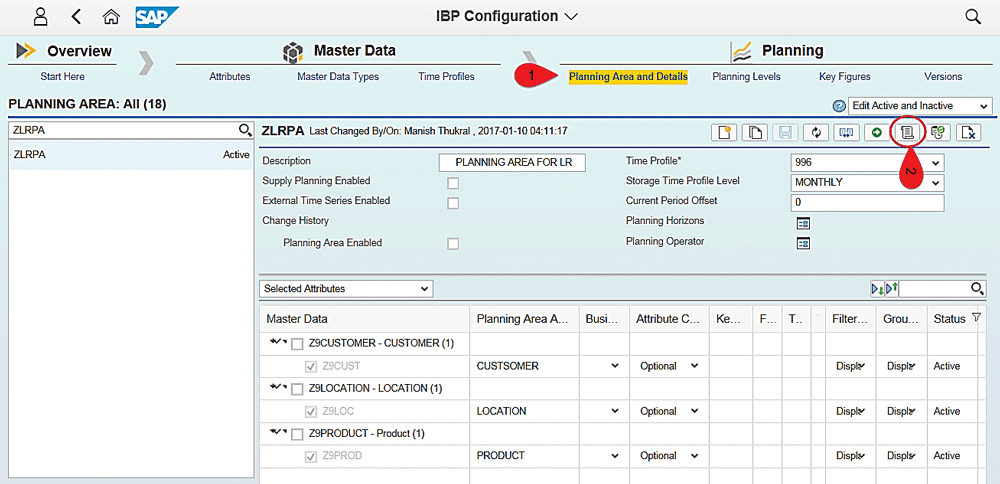Search attributes with the magnifier icon
Screen dimensions: 1000x484
pyautogui.click(x=978, y=289)
